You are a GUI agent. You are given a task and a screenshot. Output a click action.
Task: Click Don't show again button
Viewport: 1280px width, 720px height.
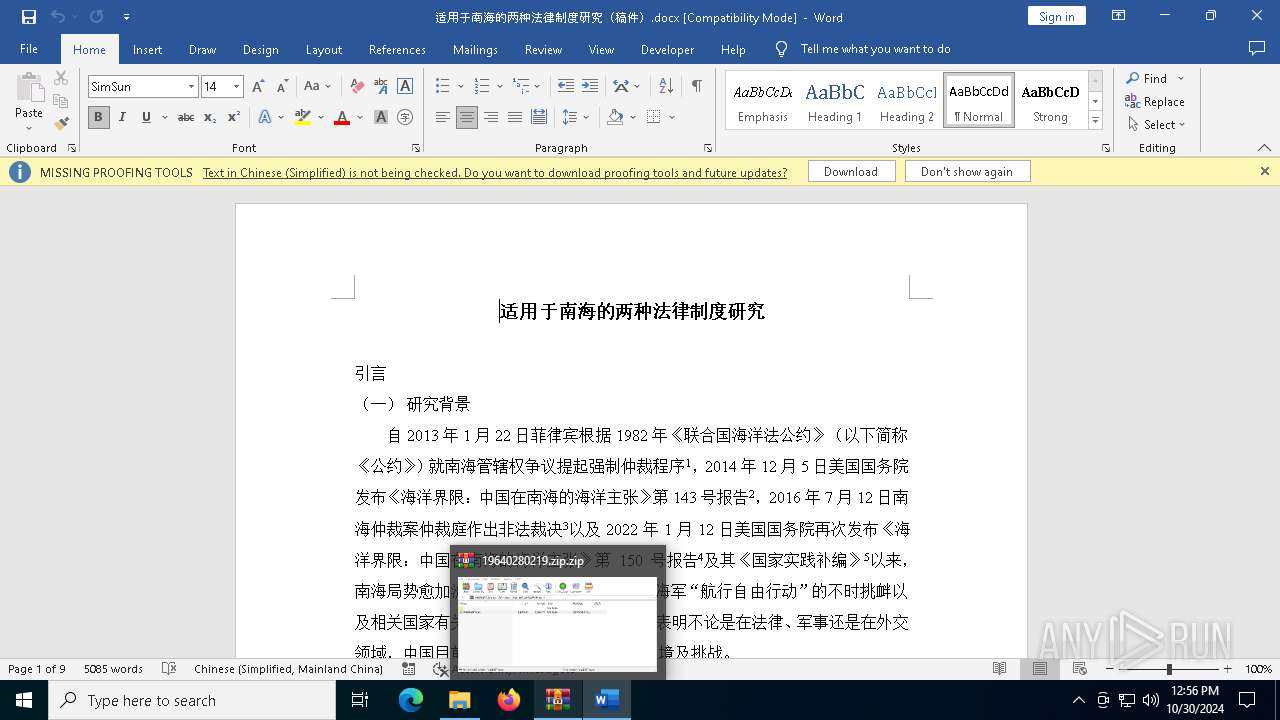[x=967, y=172]
